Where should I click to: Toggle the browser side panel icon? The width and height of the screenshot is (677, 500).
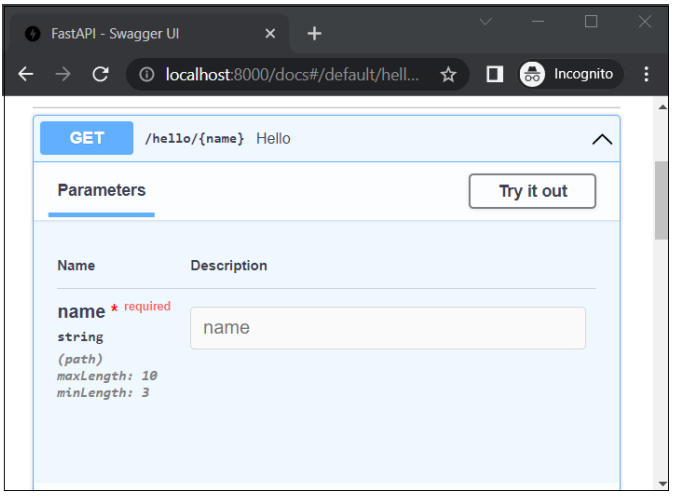coord(494,74)
